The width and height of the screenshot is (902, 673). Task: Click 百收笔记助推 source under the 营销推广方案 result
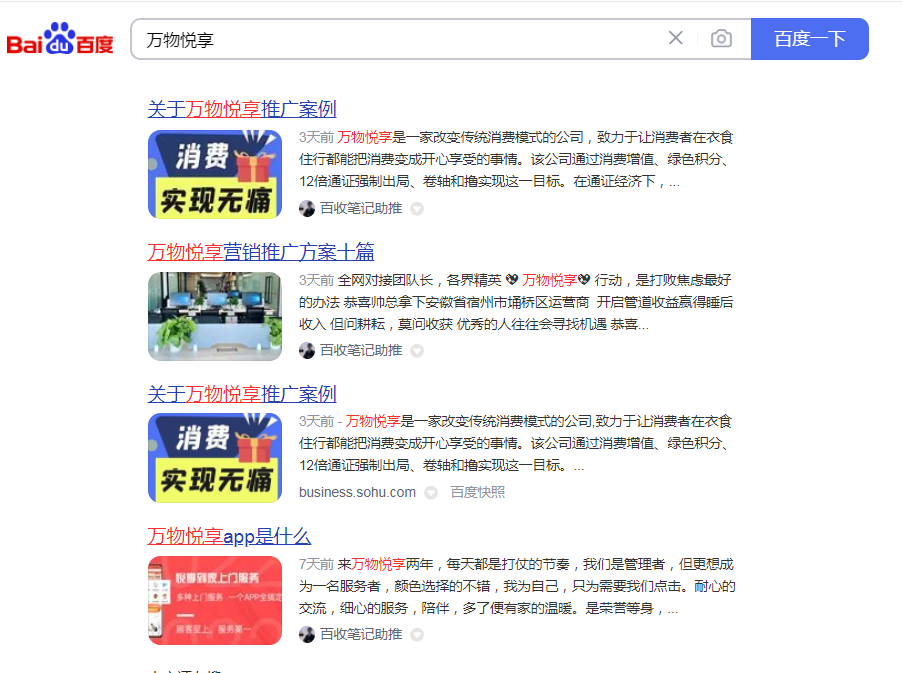pyautogui.click(x=361, y=350)
